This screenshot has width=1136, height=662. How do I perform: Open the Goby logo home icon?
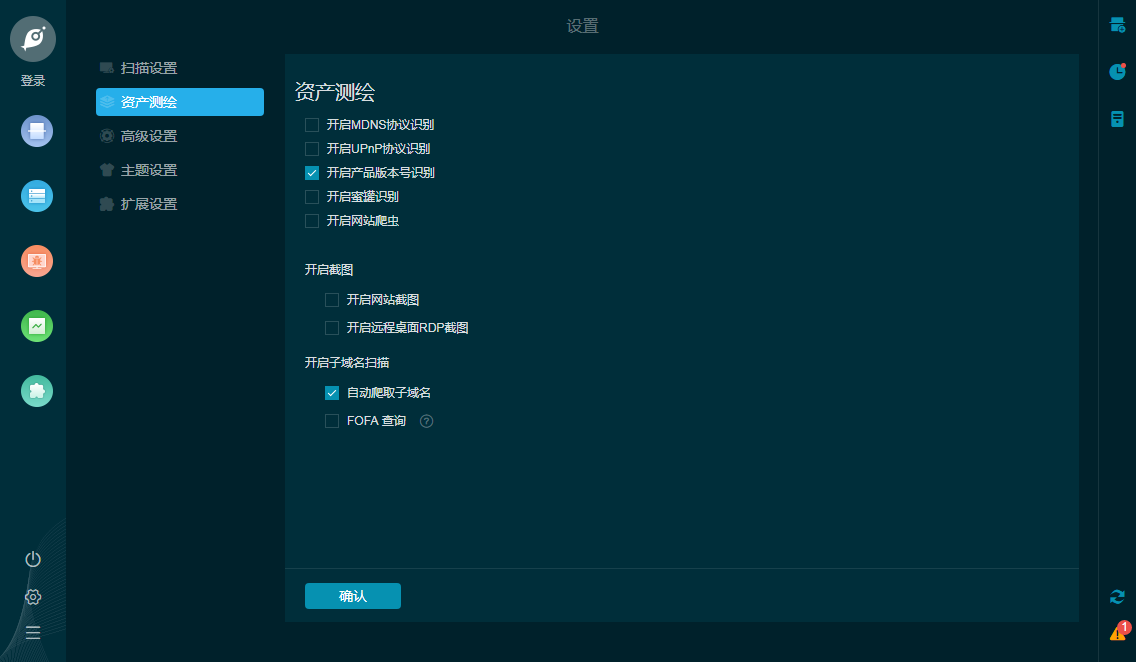click(x=33, y=39)
